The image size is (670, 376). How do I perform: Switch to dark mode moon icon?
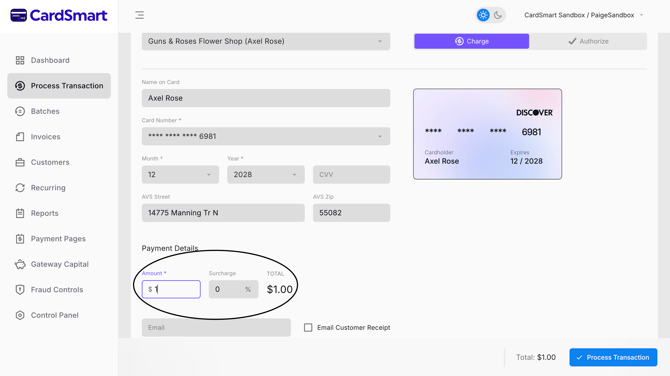tap(498, 15)
